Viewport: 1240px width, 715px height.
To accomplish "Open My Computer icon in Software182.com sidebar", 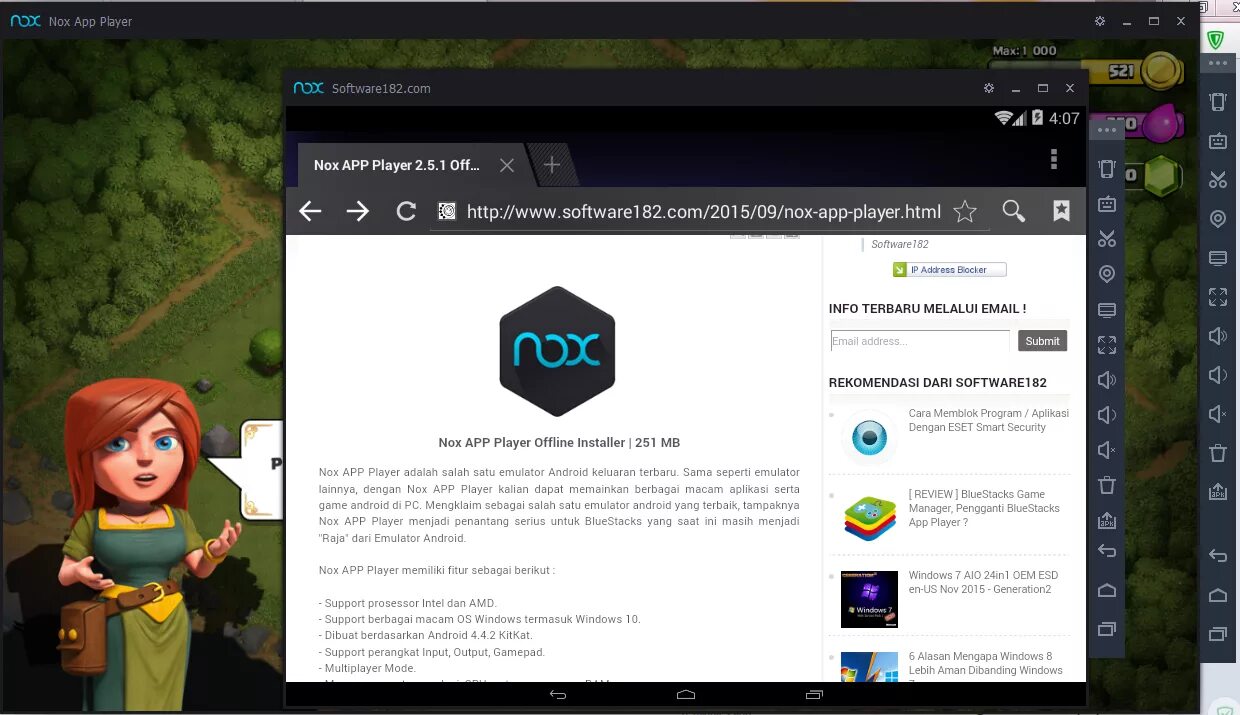I will 1107,310.
